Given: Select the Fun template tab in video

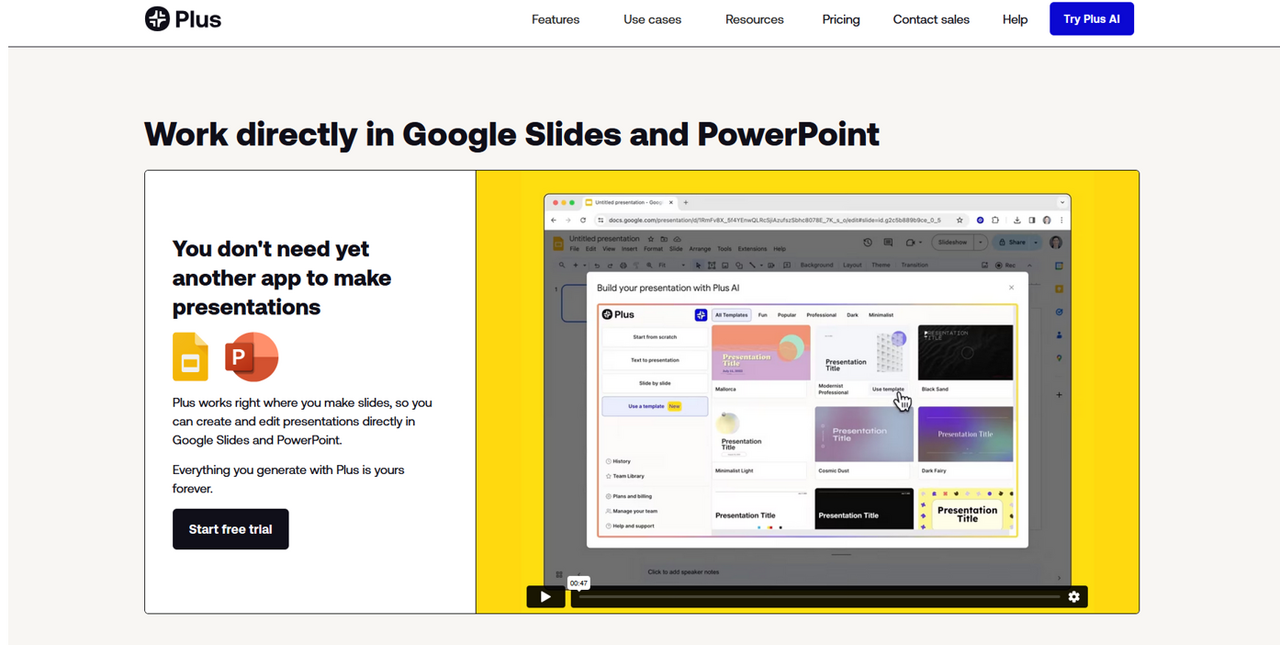Looking at the screenshot, I should pos(762,315).
